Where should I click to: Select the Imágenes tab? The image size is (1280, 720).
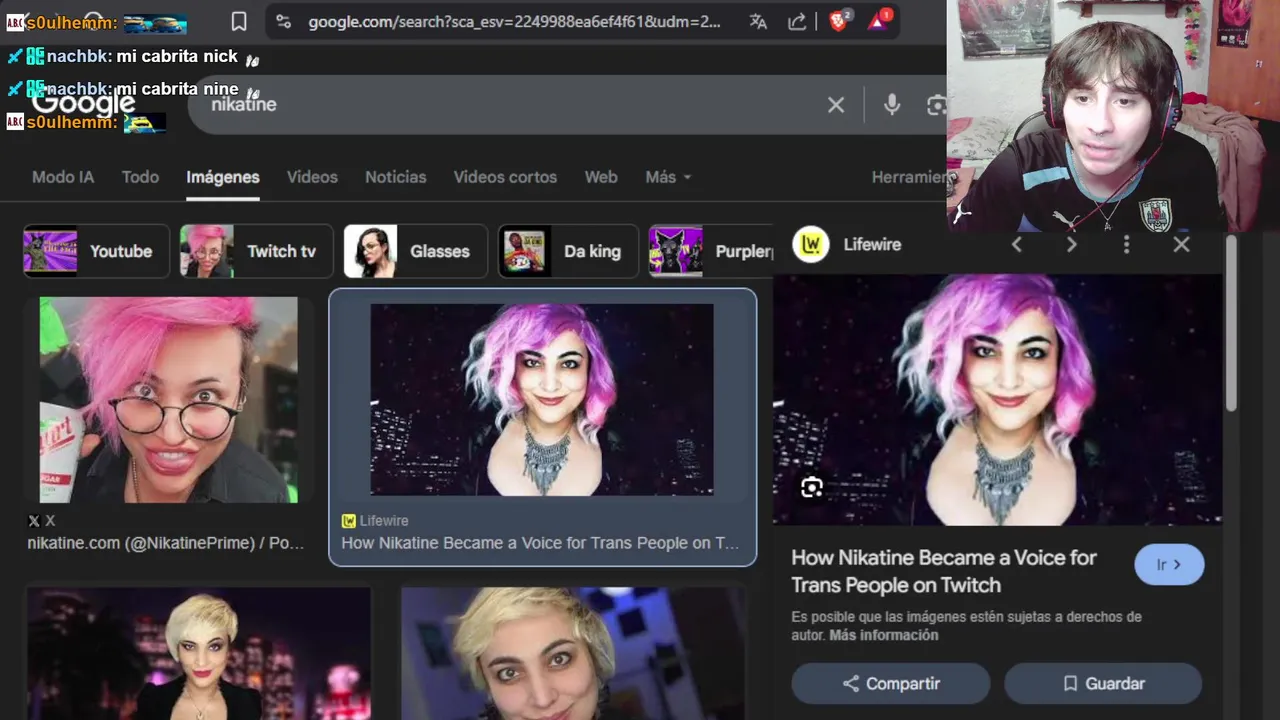(223, 177)
